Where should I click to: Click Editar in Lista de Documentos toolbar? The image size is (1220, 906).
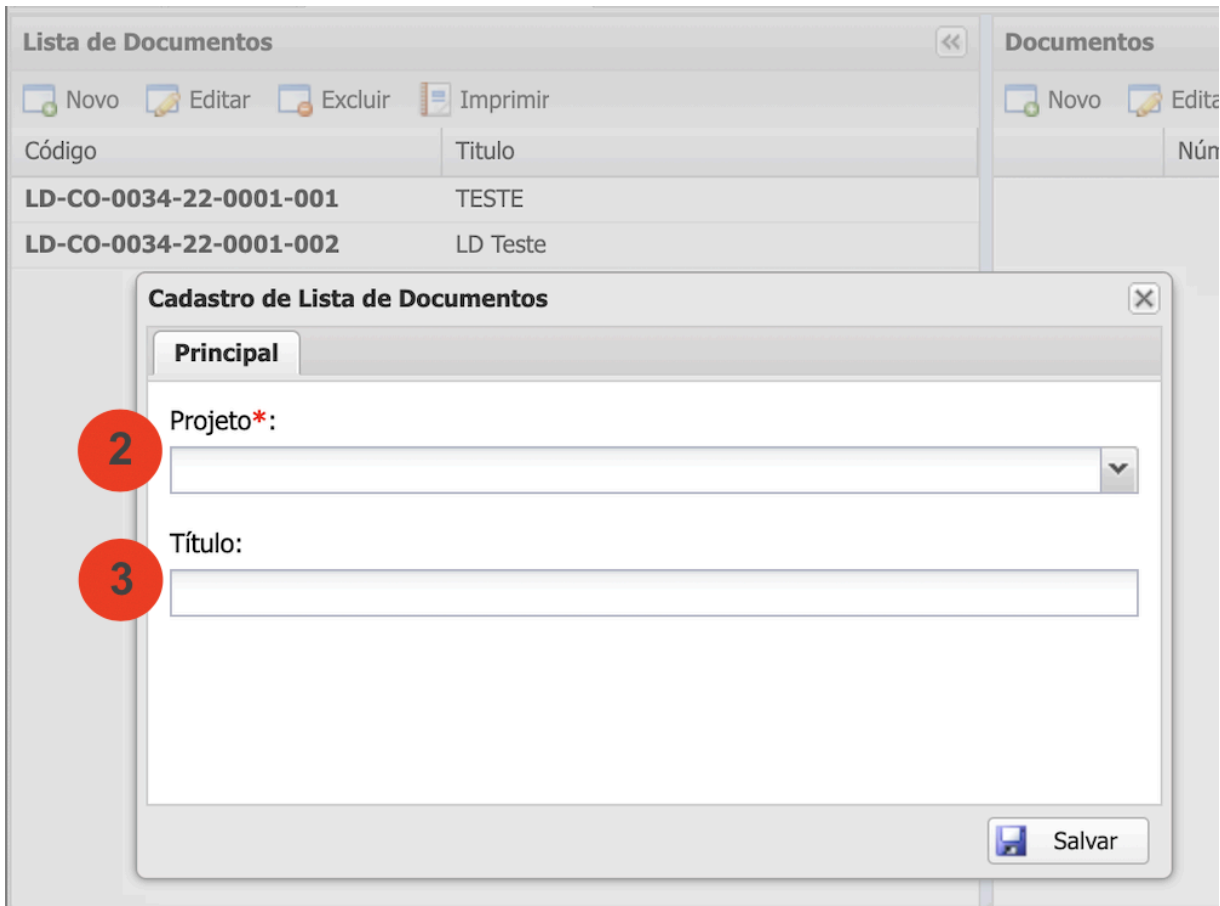coord(199,100)
